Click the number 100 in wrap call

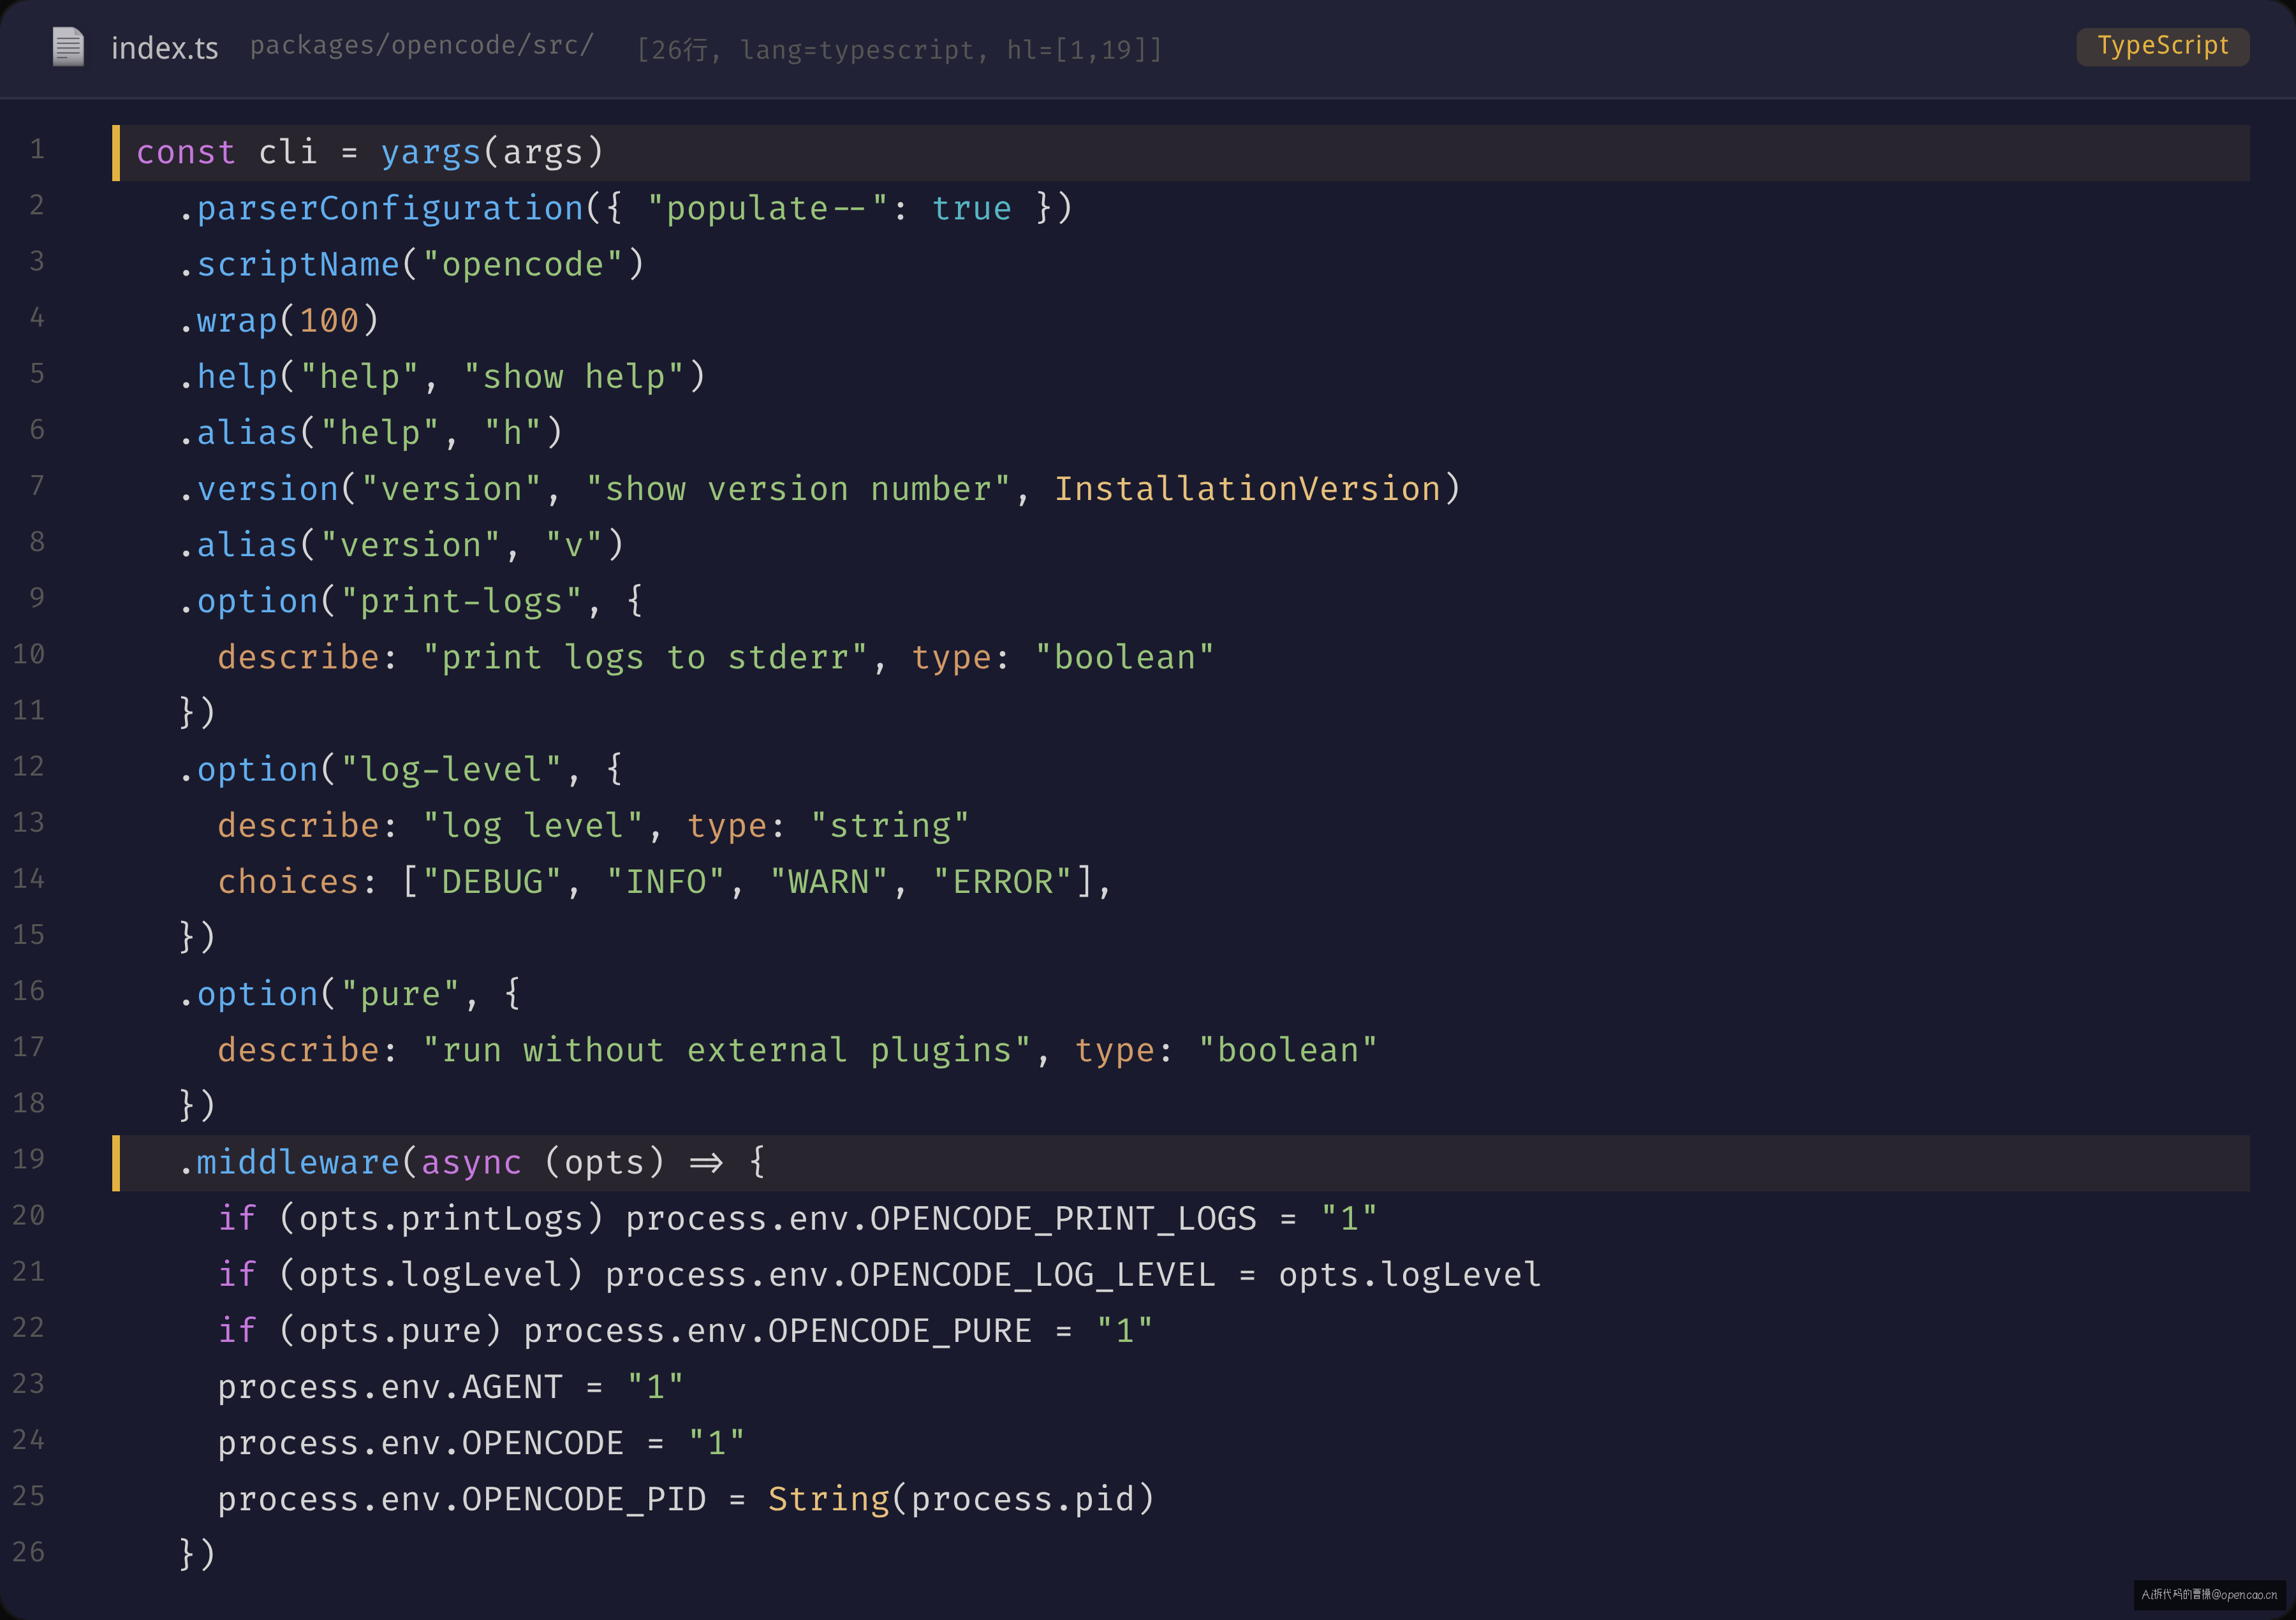329,320
